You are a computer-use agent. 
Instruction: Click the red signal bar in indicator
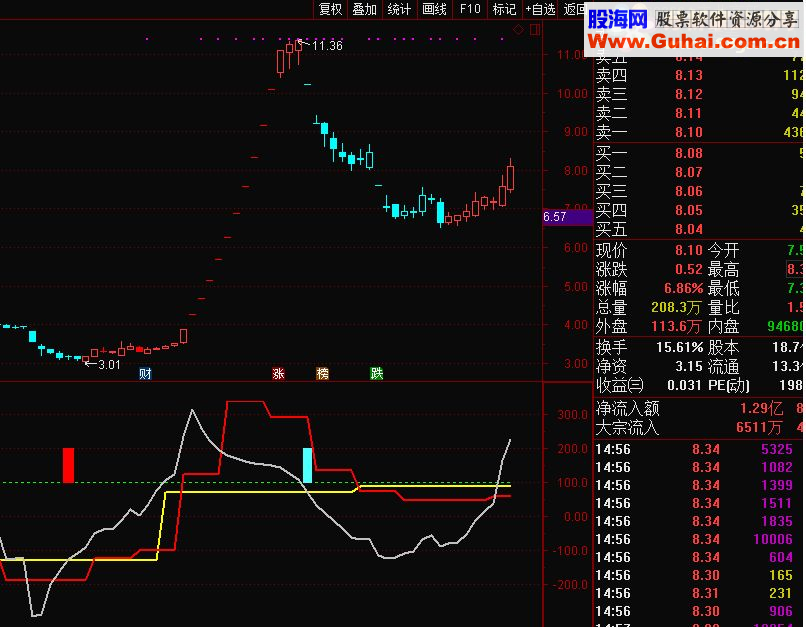pyautogui.click(x=68, y=465)
